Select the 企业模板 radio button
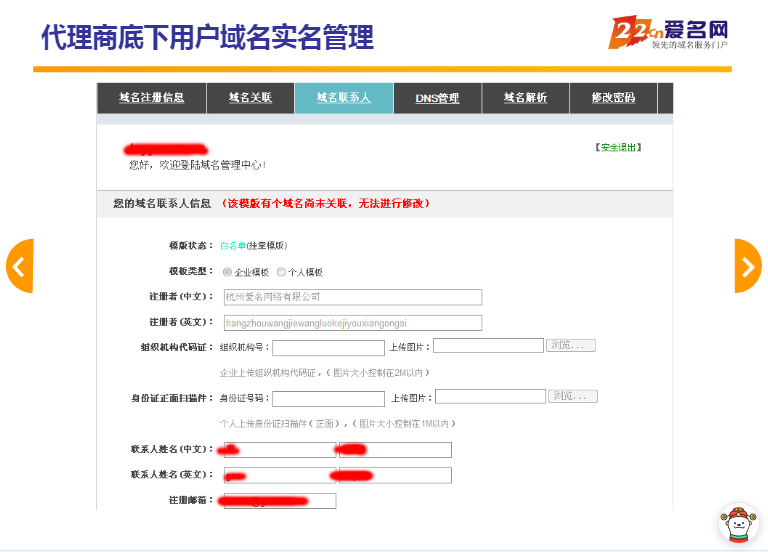This screenshot has height=552, width=768. pos(228,272)
